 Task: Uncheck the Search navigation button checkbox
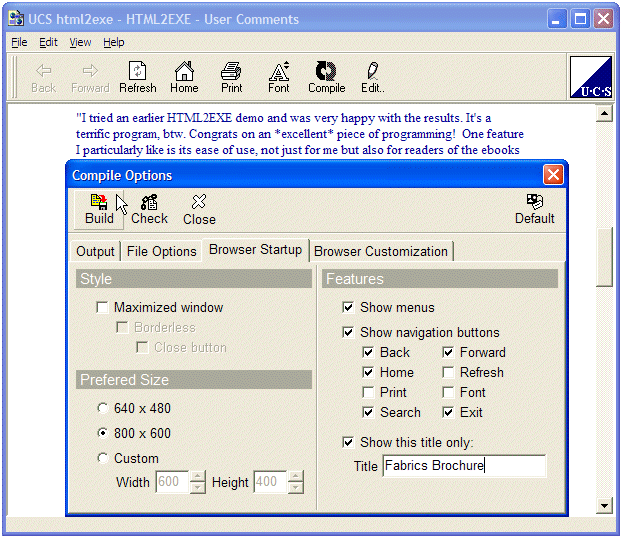[368, 412]
